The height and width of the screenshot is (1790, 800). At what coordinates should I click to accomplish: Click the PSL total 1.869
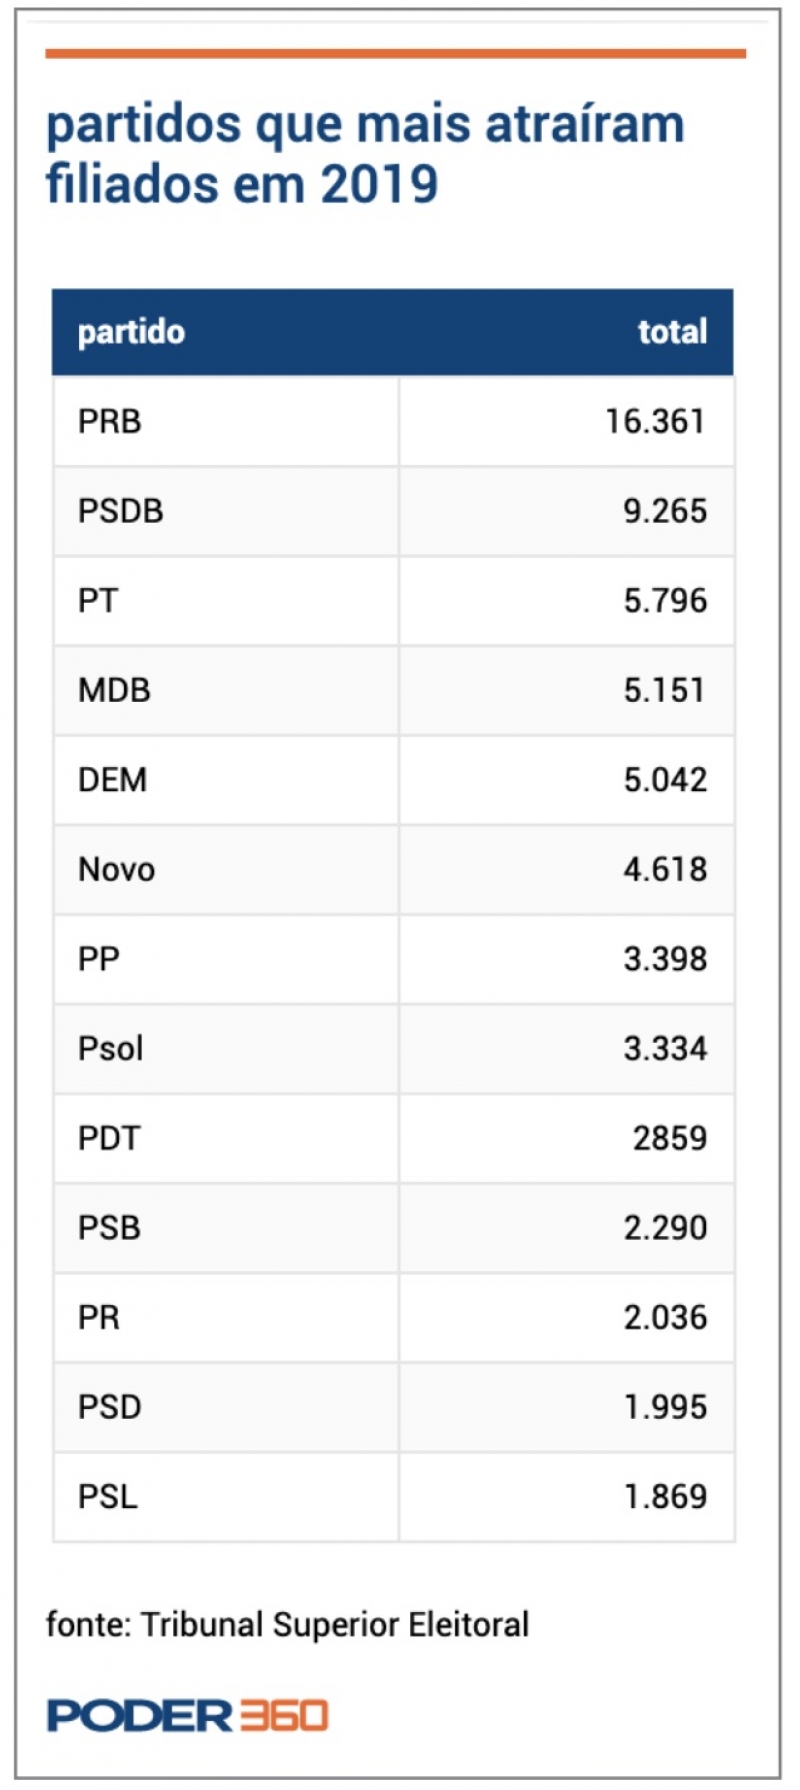[665, 1496]
